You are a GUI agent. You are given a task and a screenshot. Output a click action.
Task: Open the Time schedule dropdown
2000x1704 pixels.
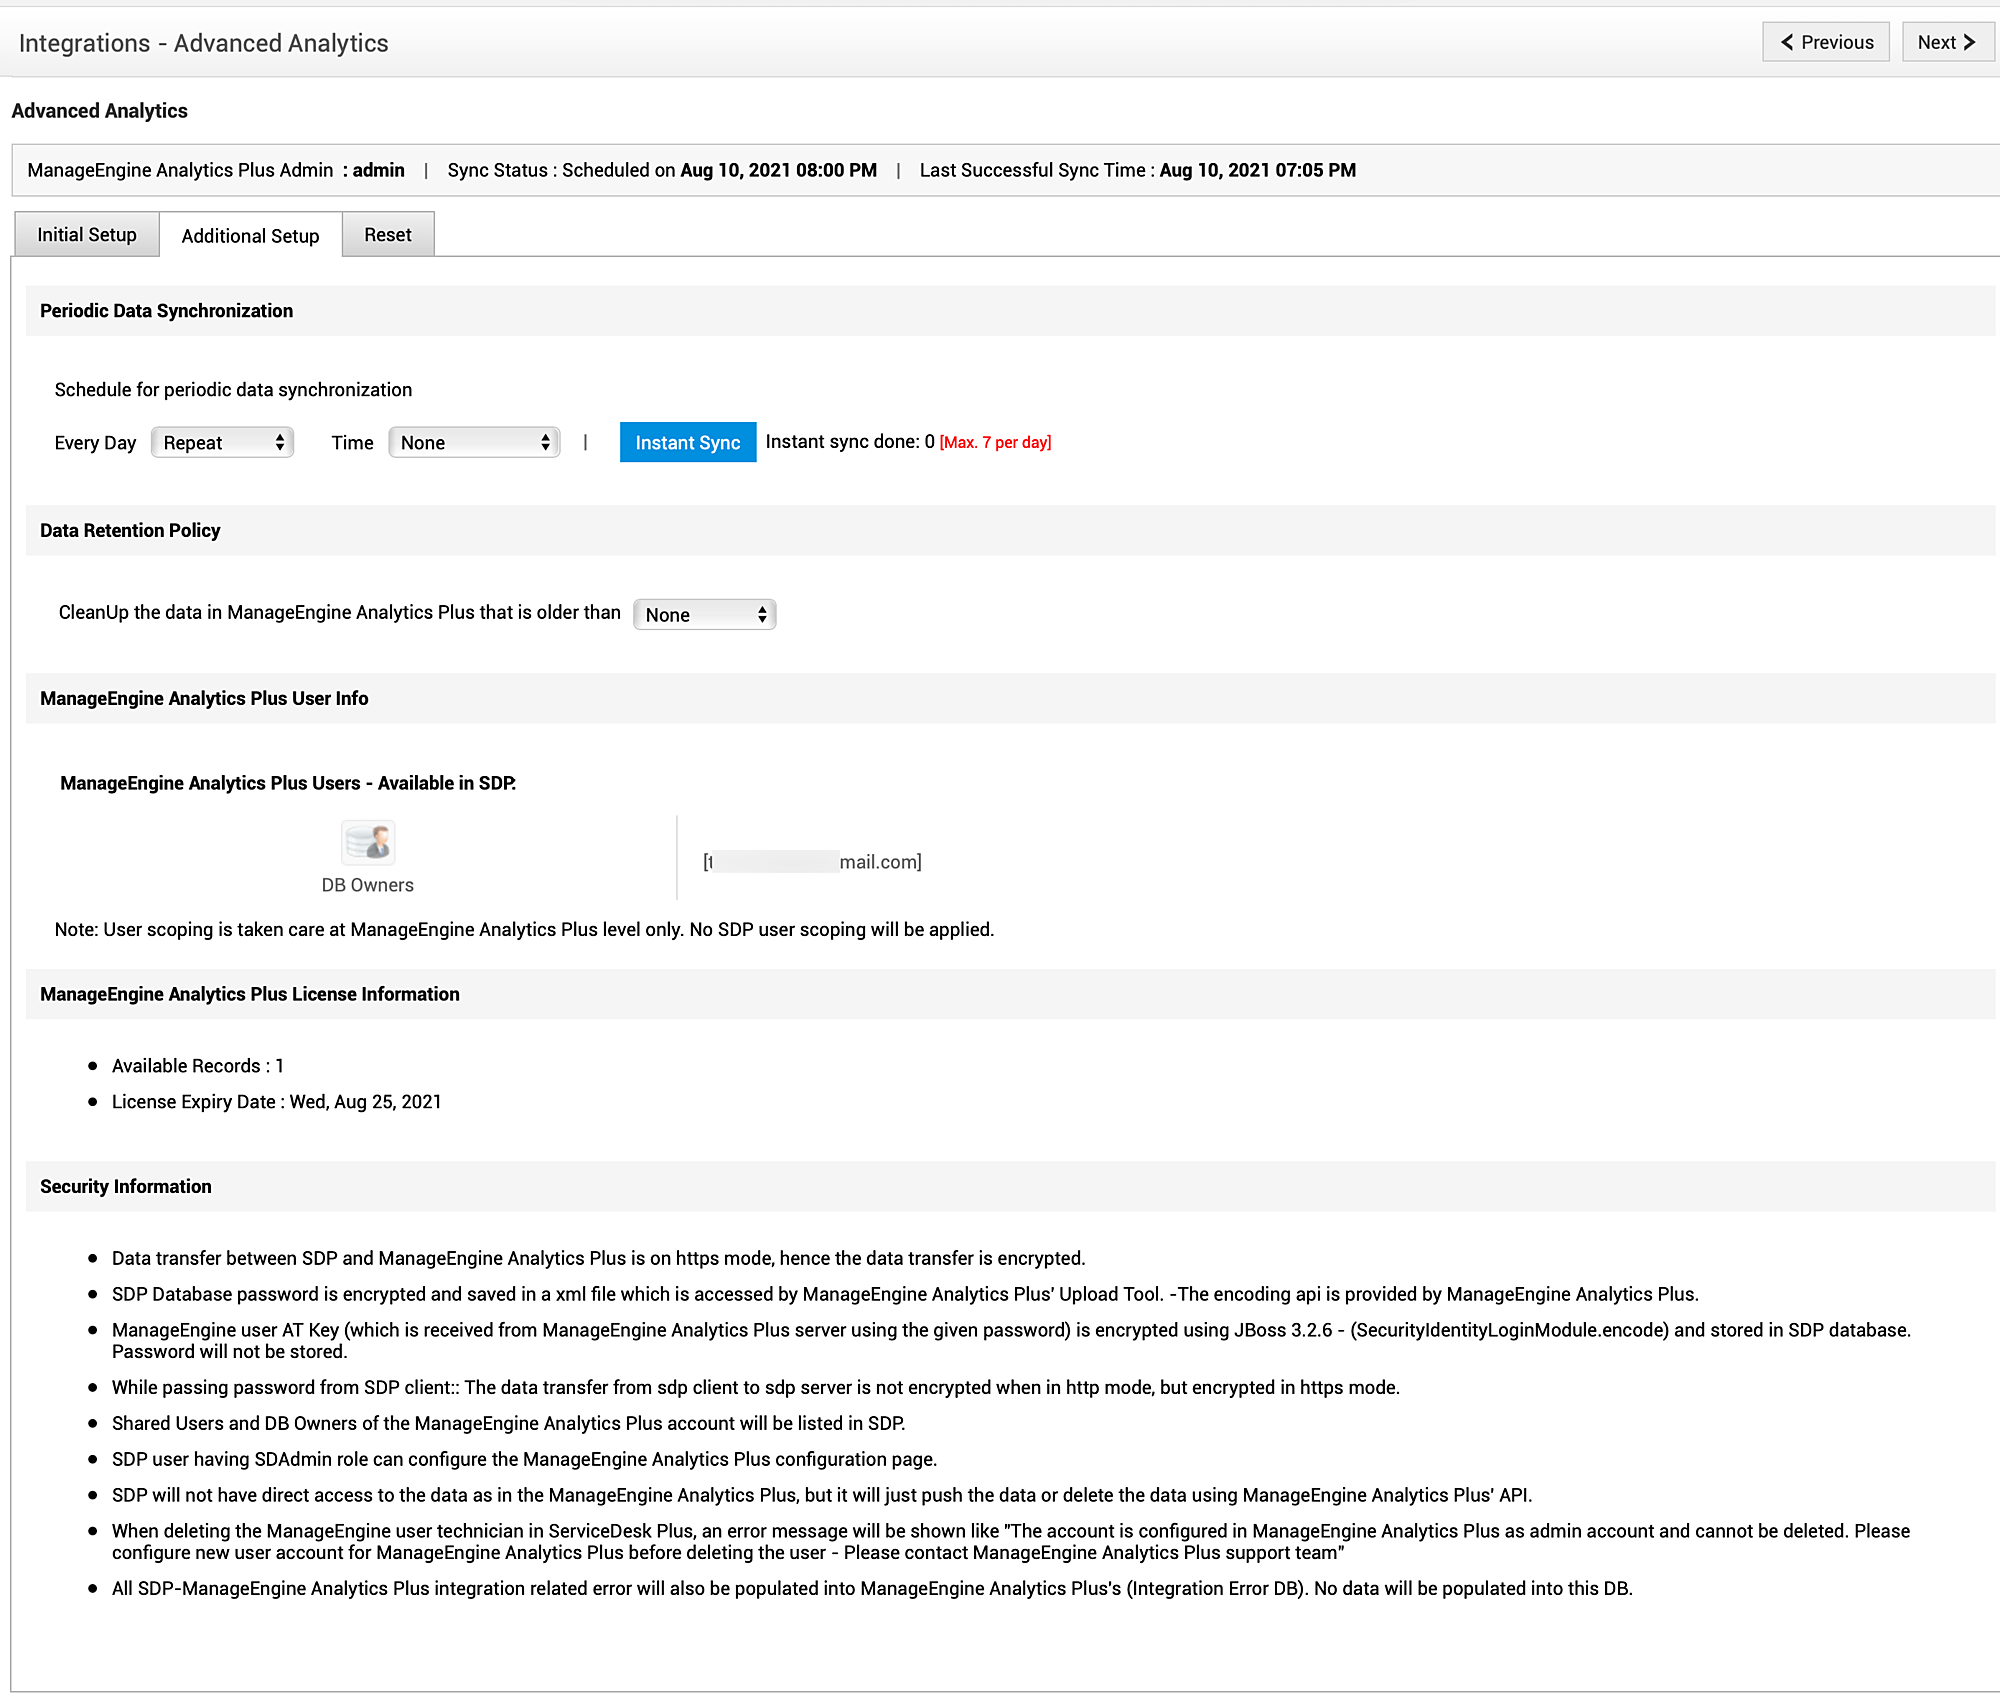[474, 442]
